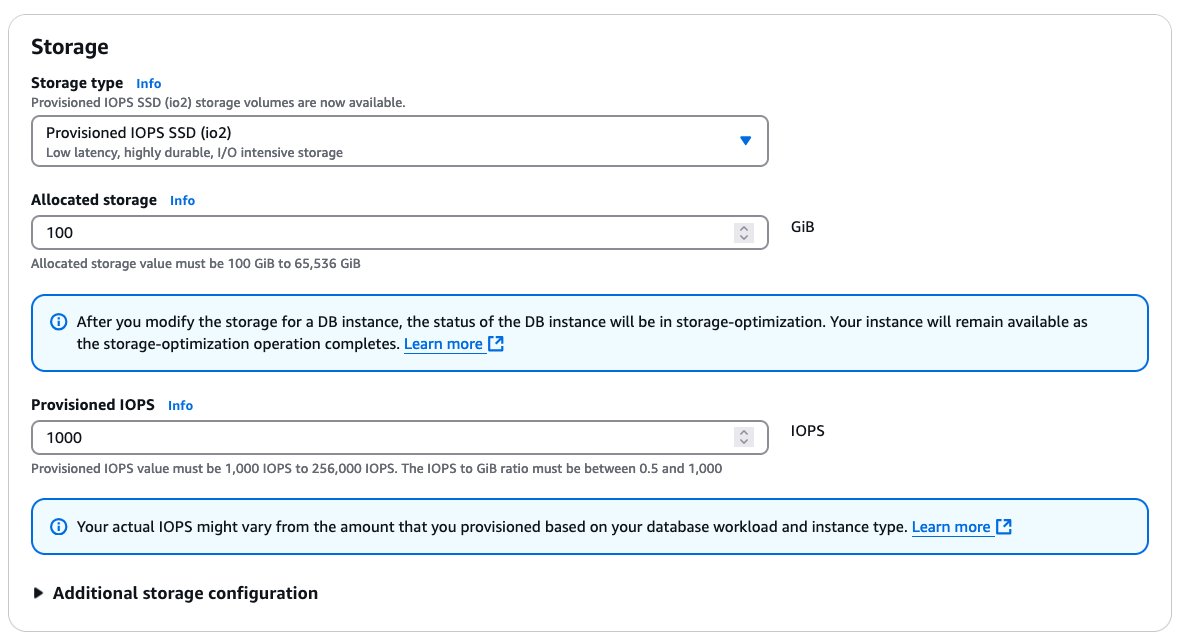
Task: Click 'Allocated storage value must be 100 GiB' hint
Action: (x=196, y=263)
